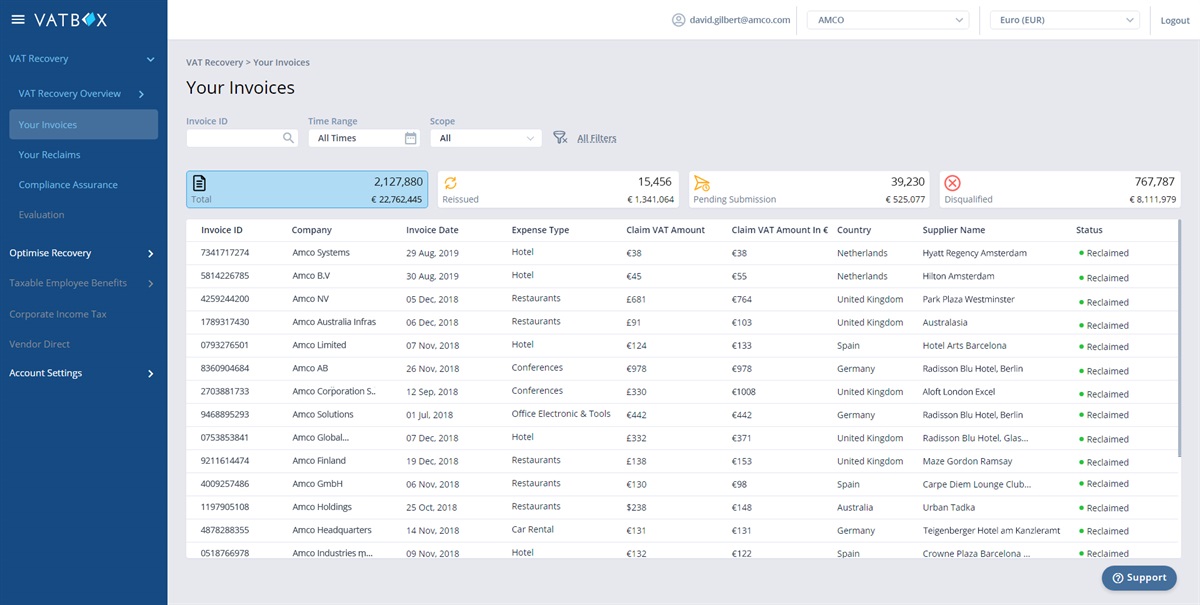Click the search magnifier in Invoice ID
Image resolution: width=1200 pixels, height=605 pixels.
(x=288, y=138)
